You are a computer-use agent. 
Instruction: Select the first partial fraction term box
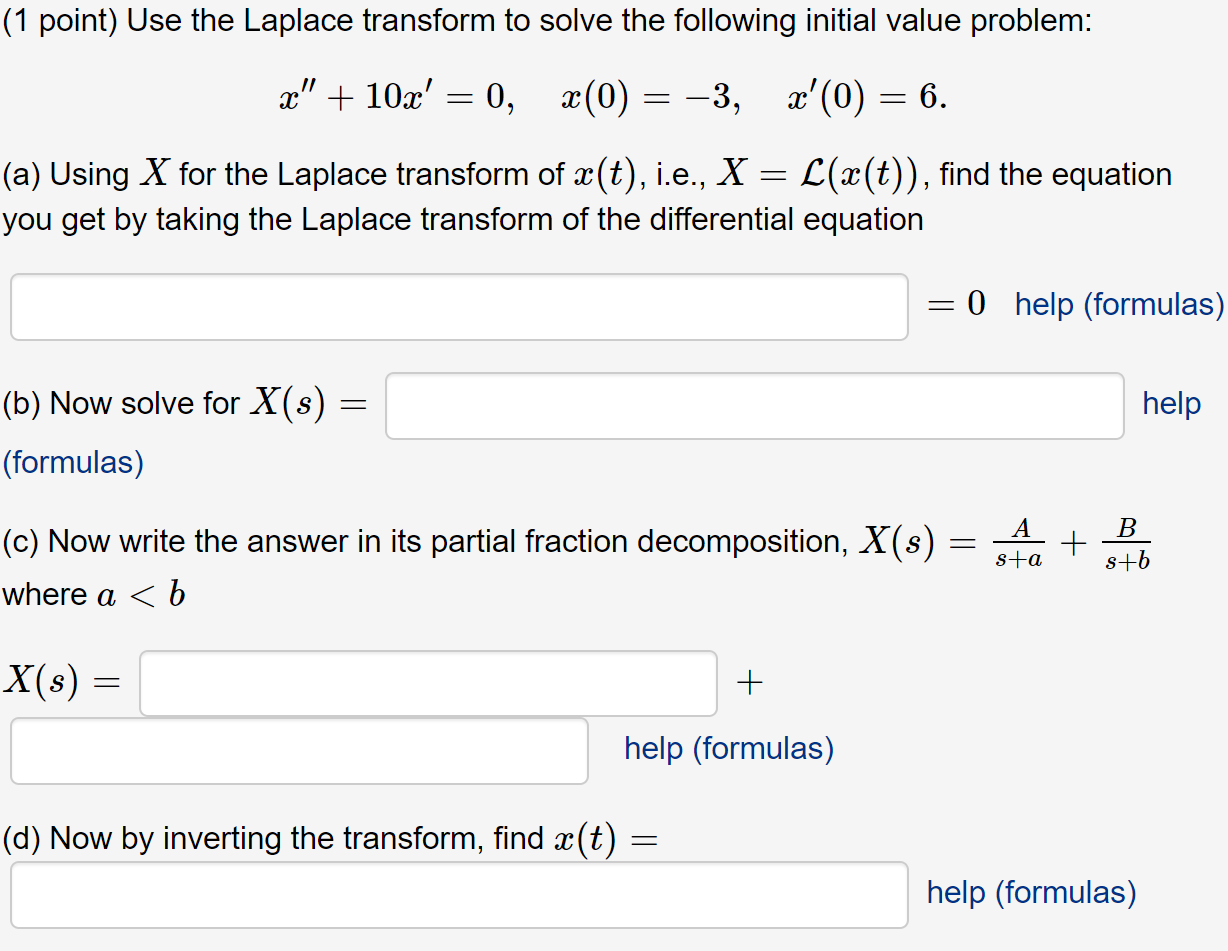pos(428,684)
